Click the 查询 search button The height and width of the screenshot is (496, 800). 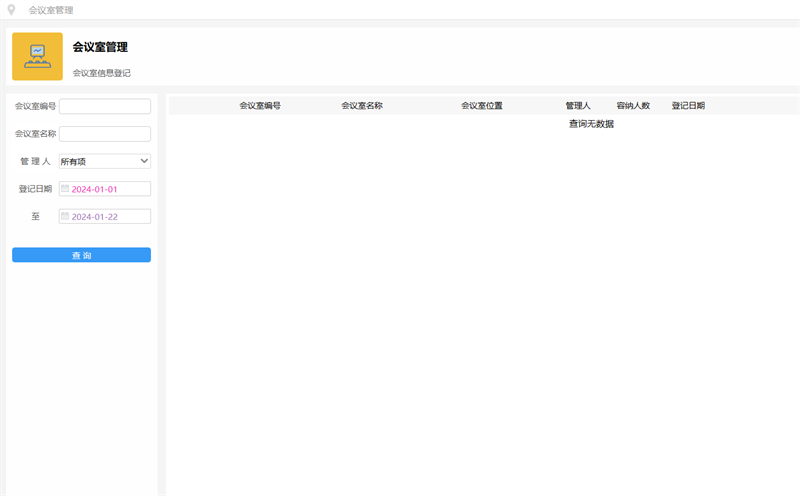(81, 255)
